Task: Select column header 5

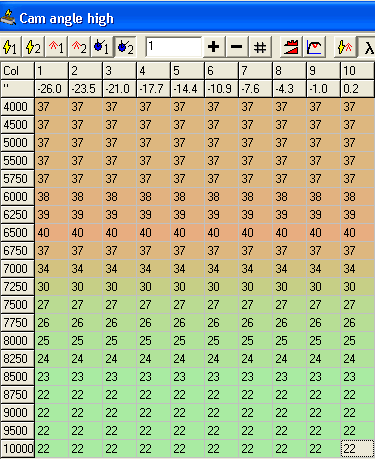Action: point(188,71)
